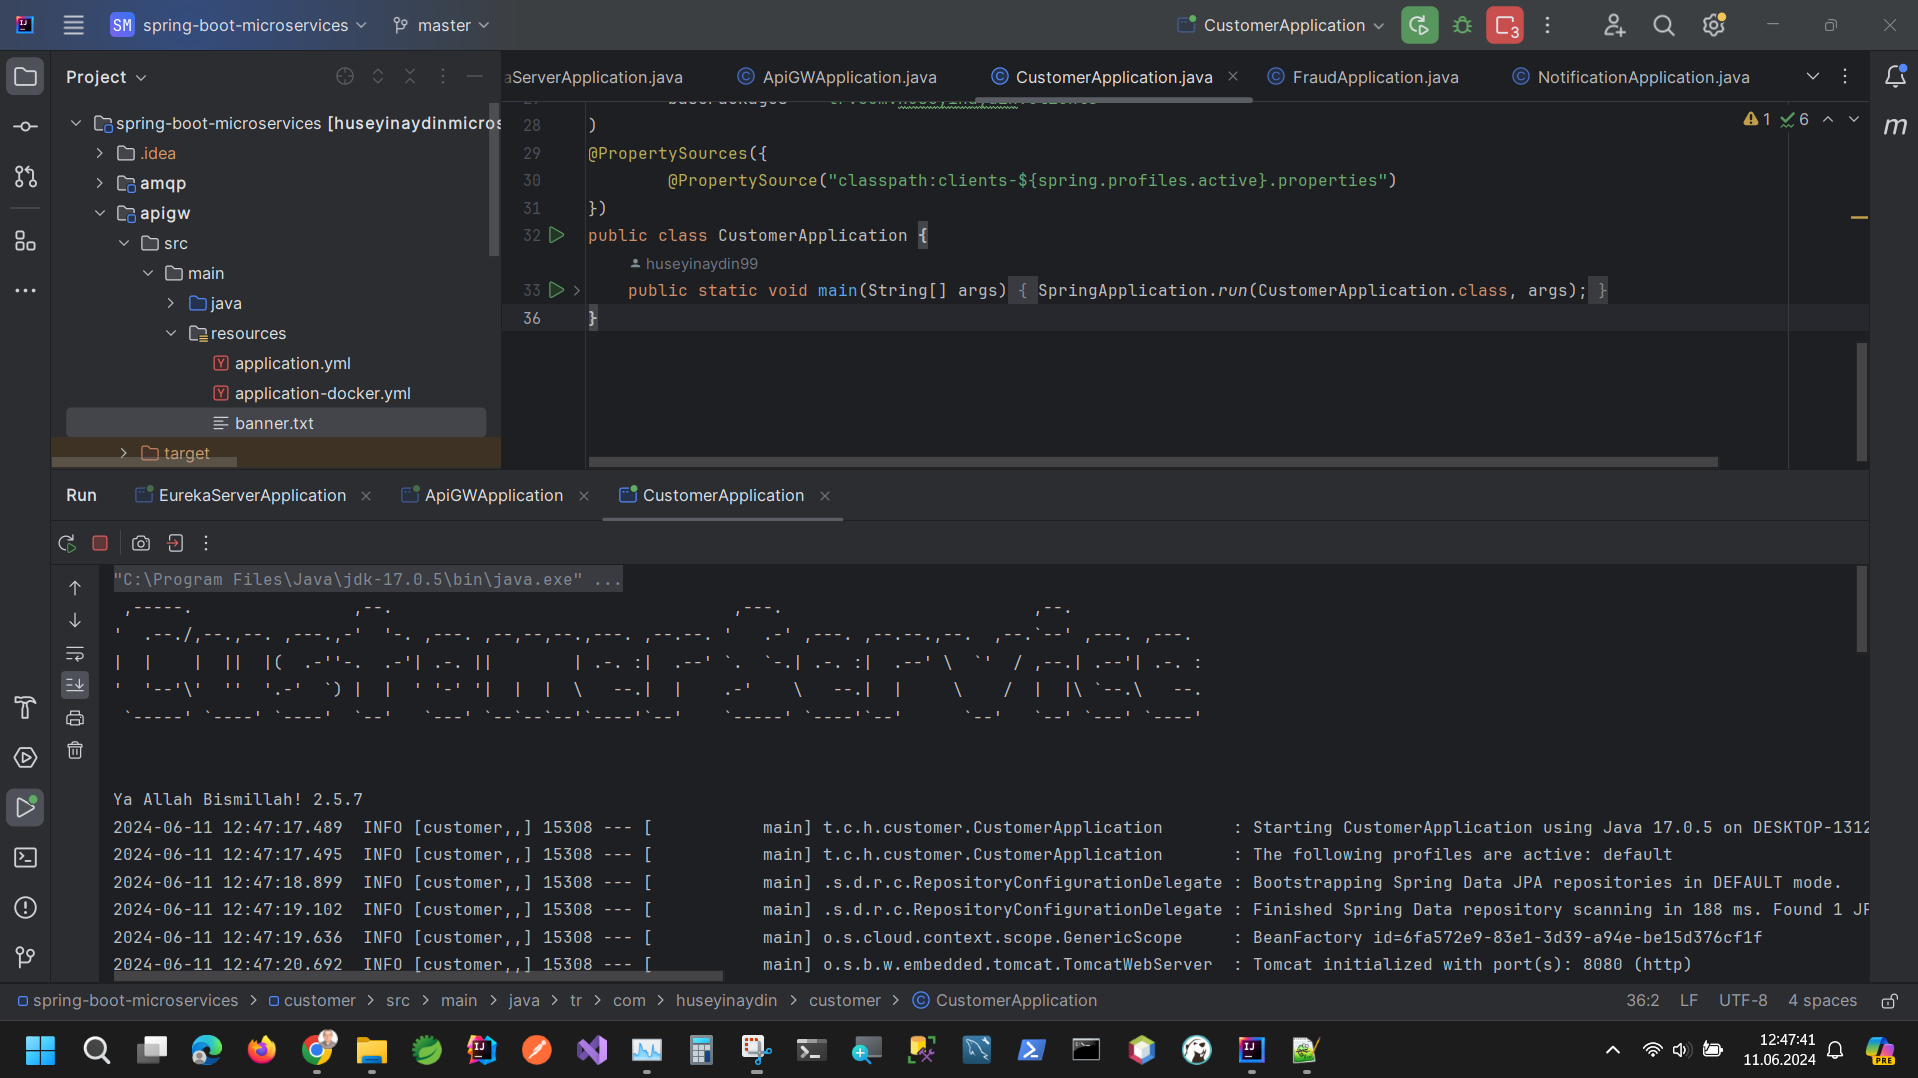
Task: Expand folded main method body
Action: click(x=577, y=290)
